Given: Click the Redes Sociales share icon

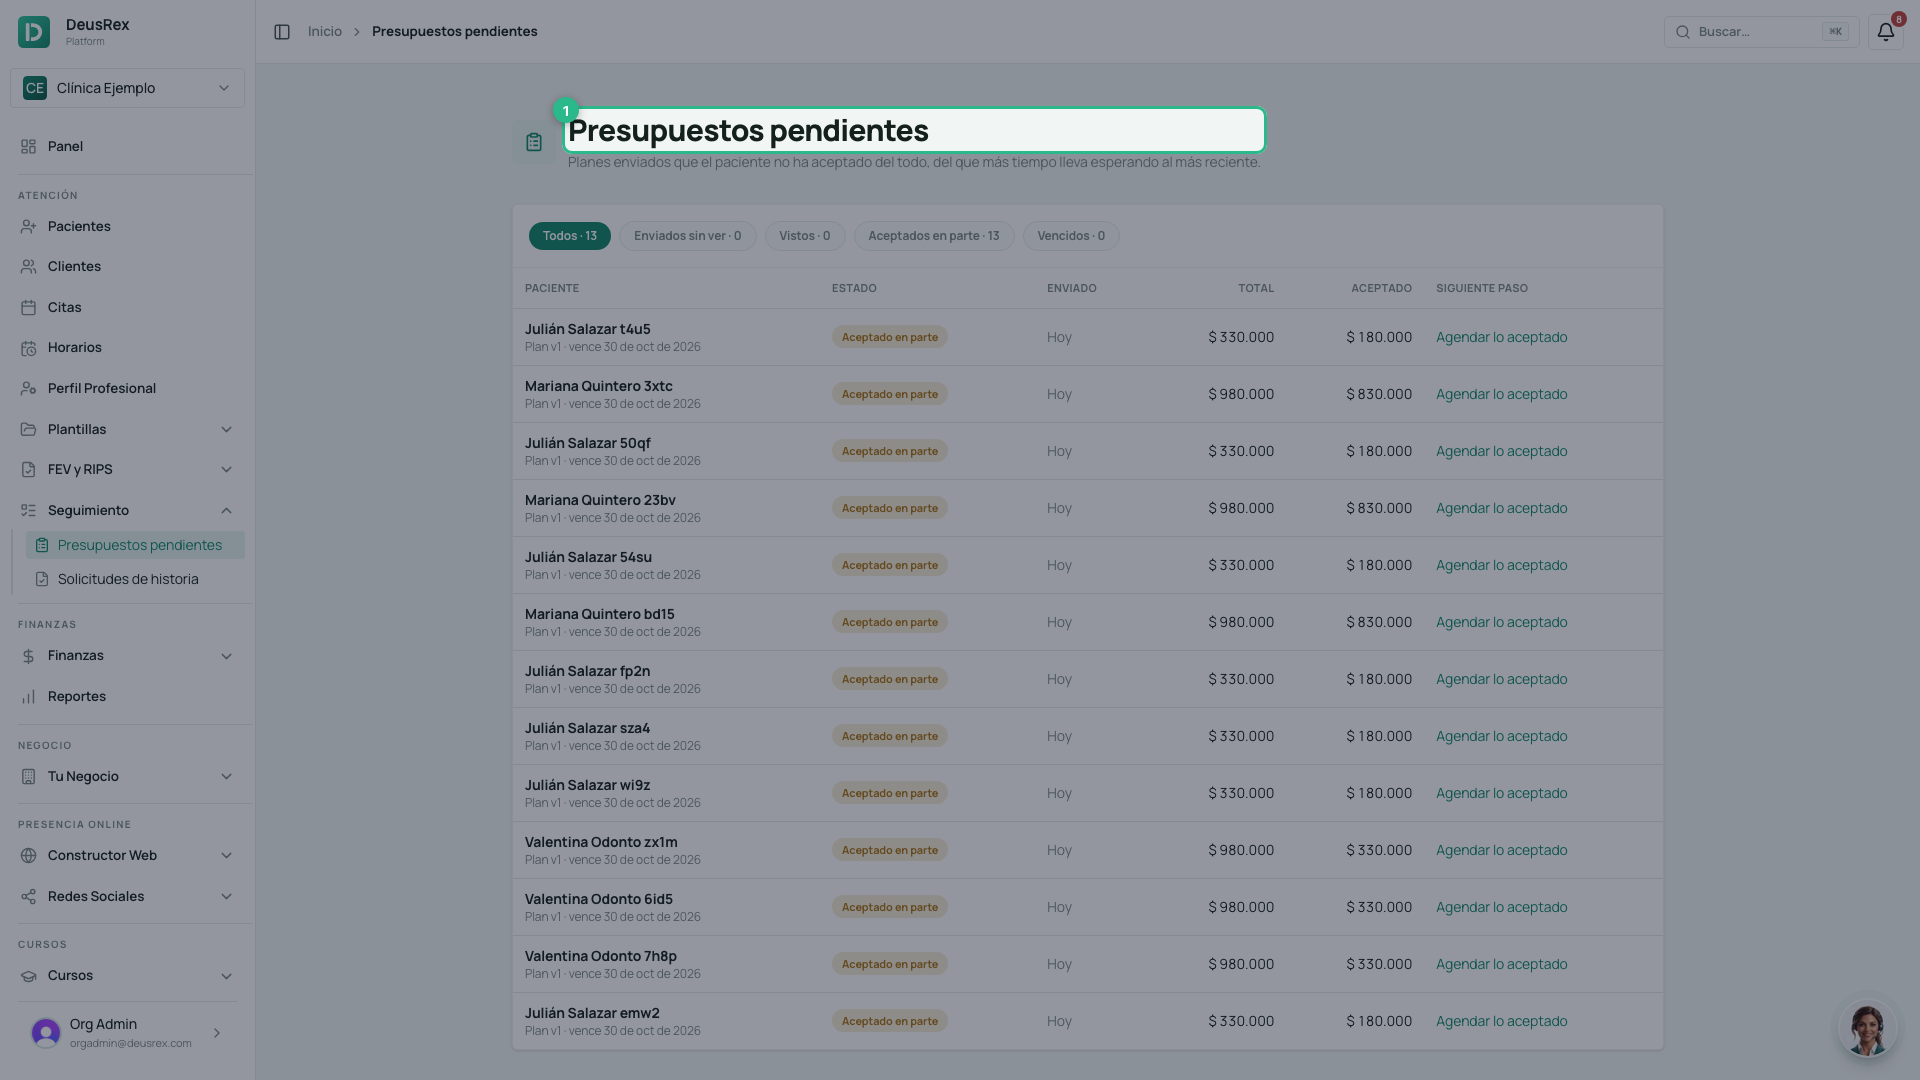Looking at the screenshot, I should point(28,897).
